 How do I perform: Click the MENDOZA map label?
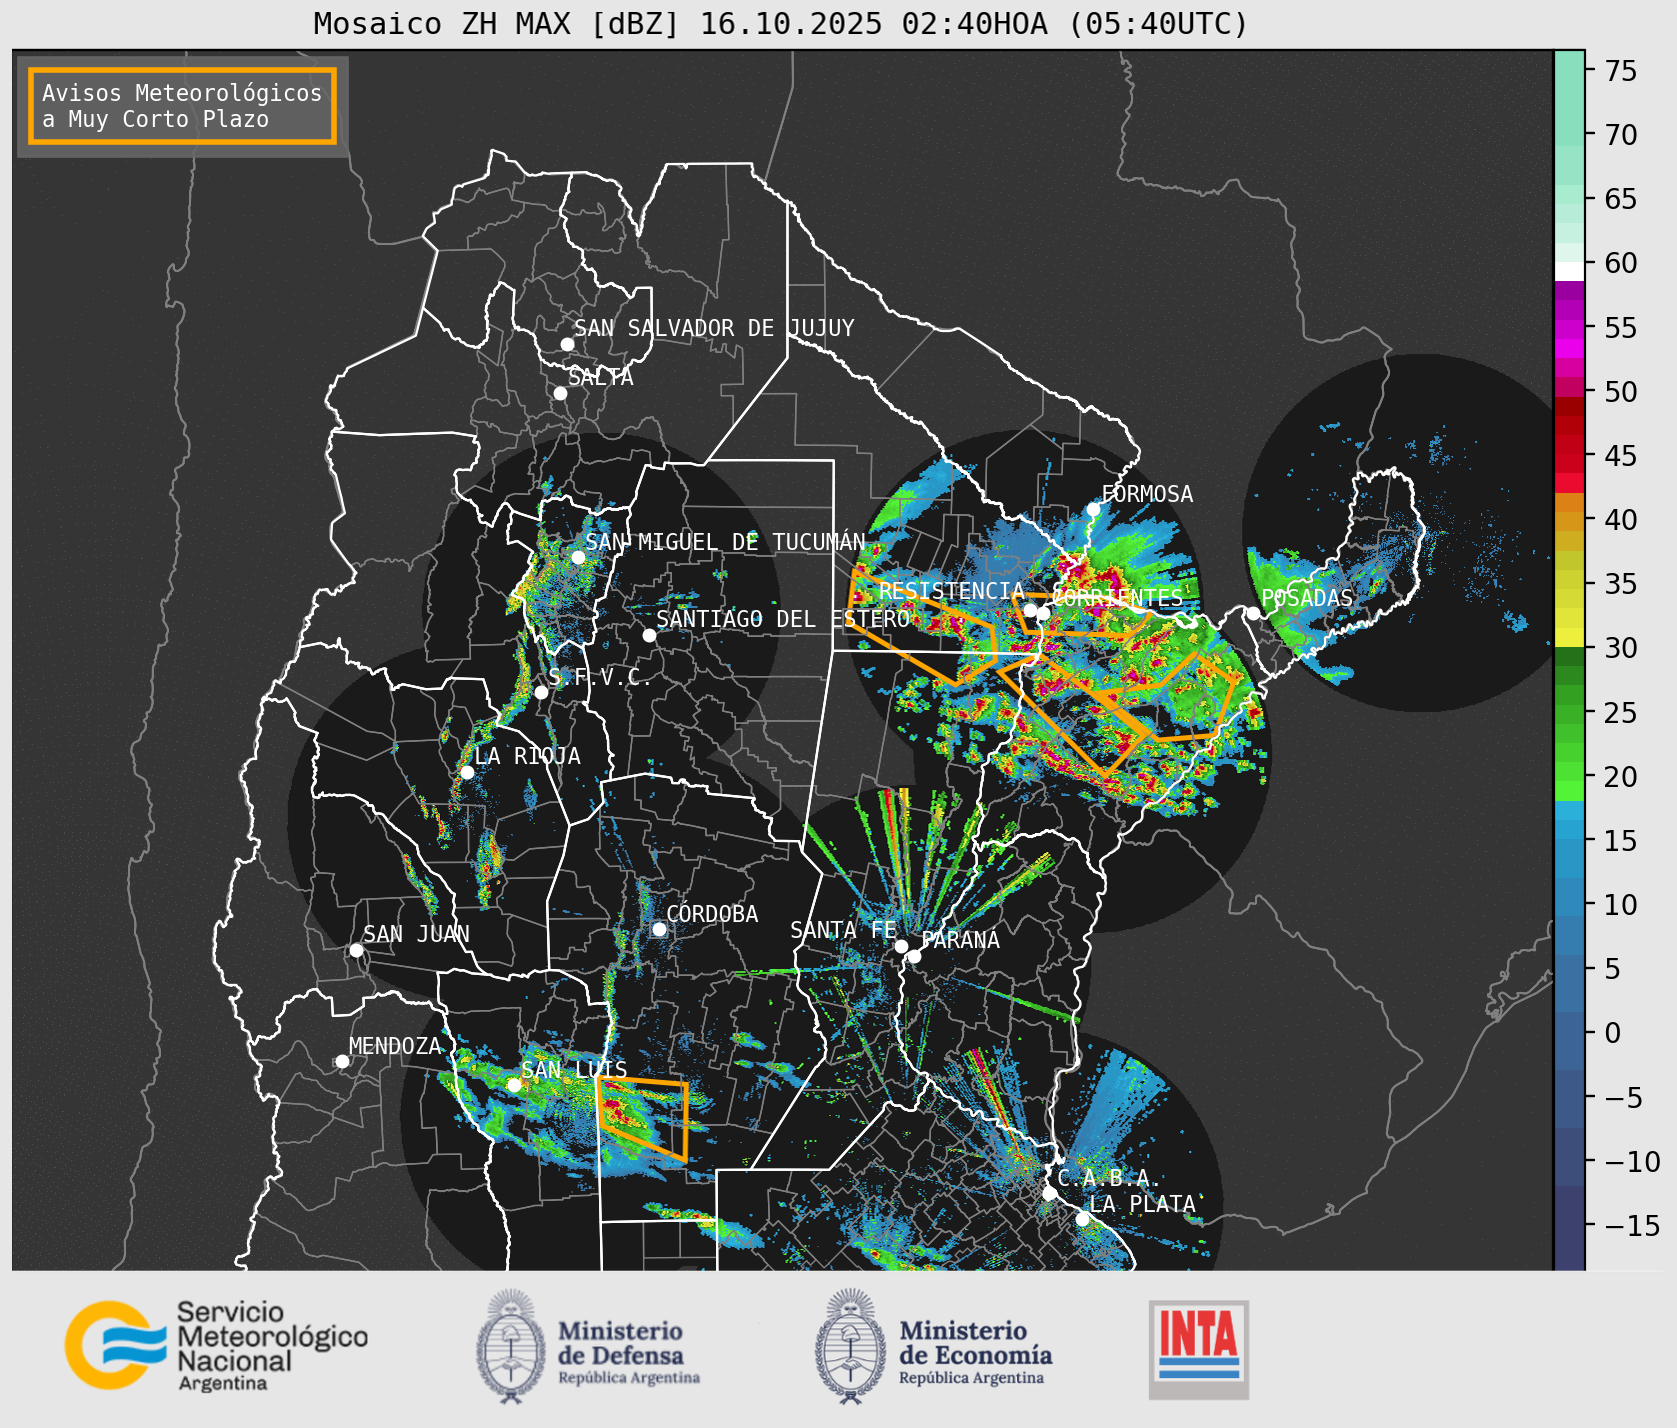coord(395,1046)
